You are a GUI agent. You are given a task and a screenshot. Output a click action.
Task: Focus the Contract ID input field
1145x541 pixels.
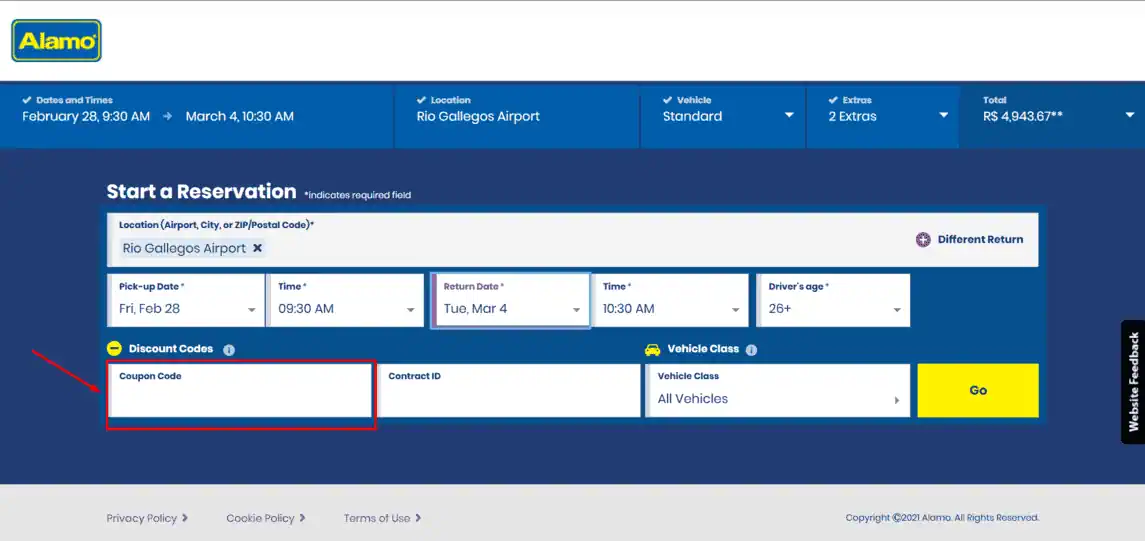tap(509, 391)
